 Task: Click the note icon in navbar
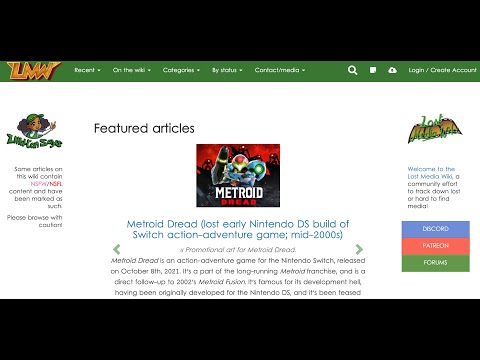click(373, 70)
